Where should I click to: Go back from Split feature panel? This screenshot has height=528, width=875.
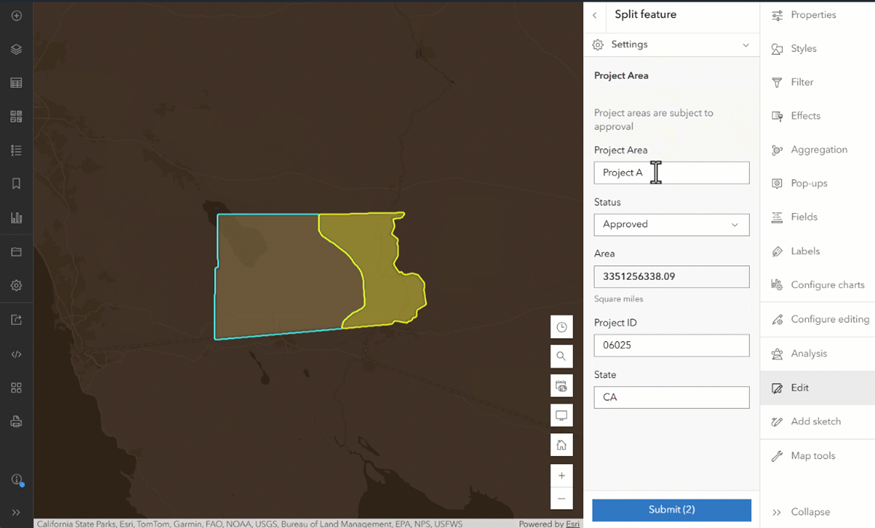(595, 16)
